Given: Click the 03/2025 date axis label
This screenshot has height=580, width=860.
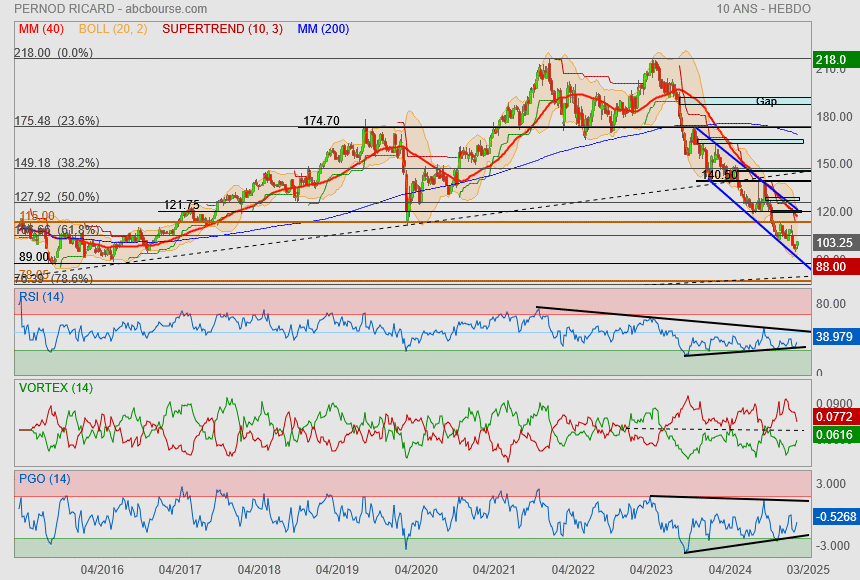Looking at the screenshot, I should click(808, 570).
